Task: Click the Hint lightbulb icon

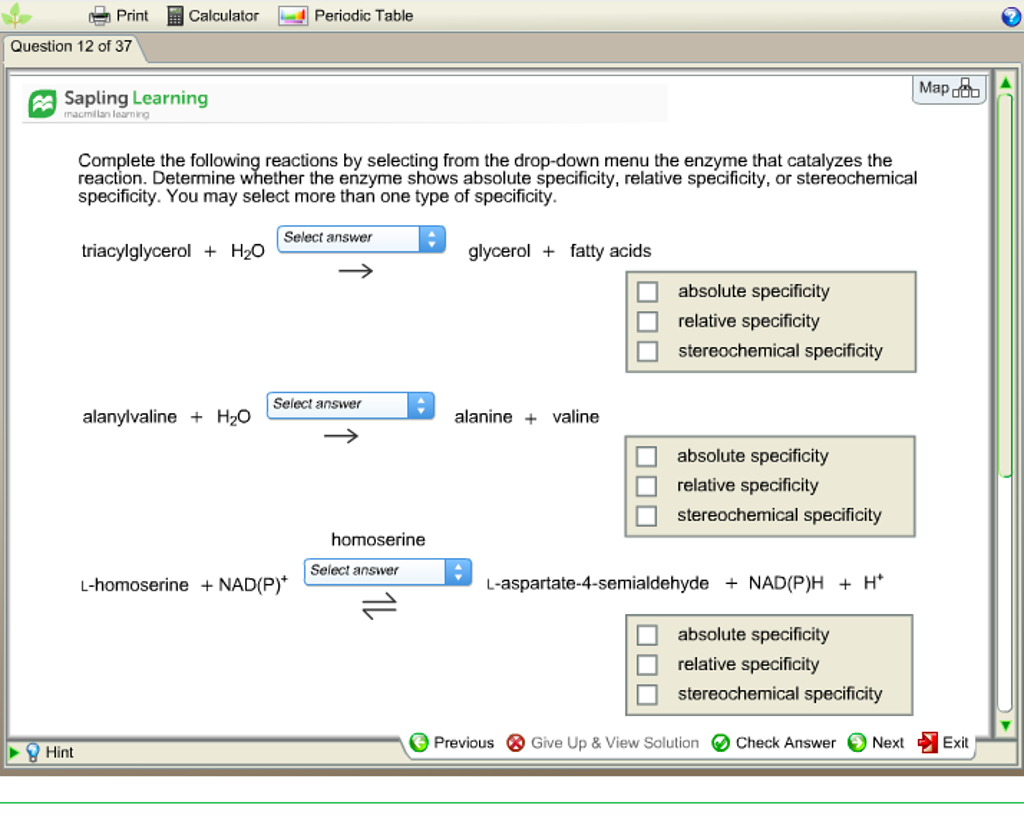Action: [35, 752]
